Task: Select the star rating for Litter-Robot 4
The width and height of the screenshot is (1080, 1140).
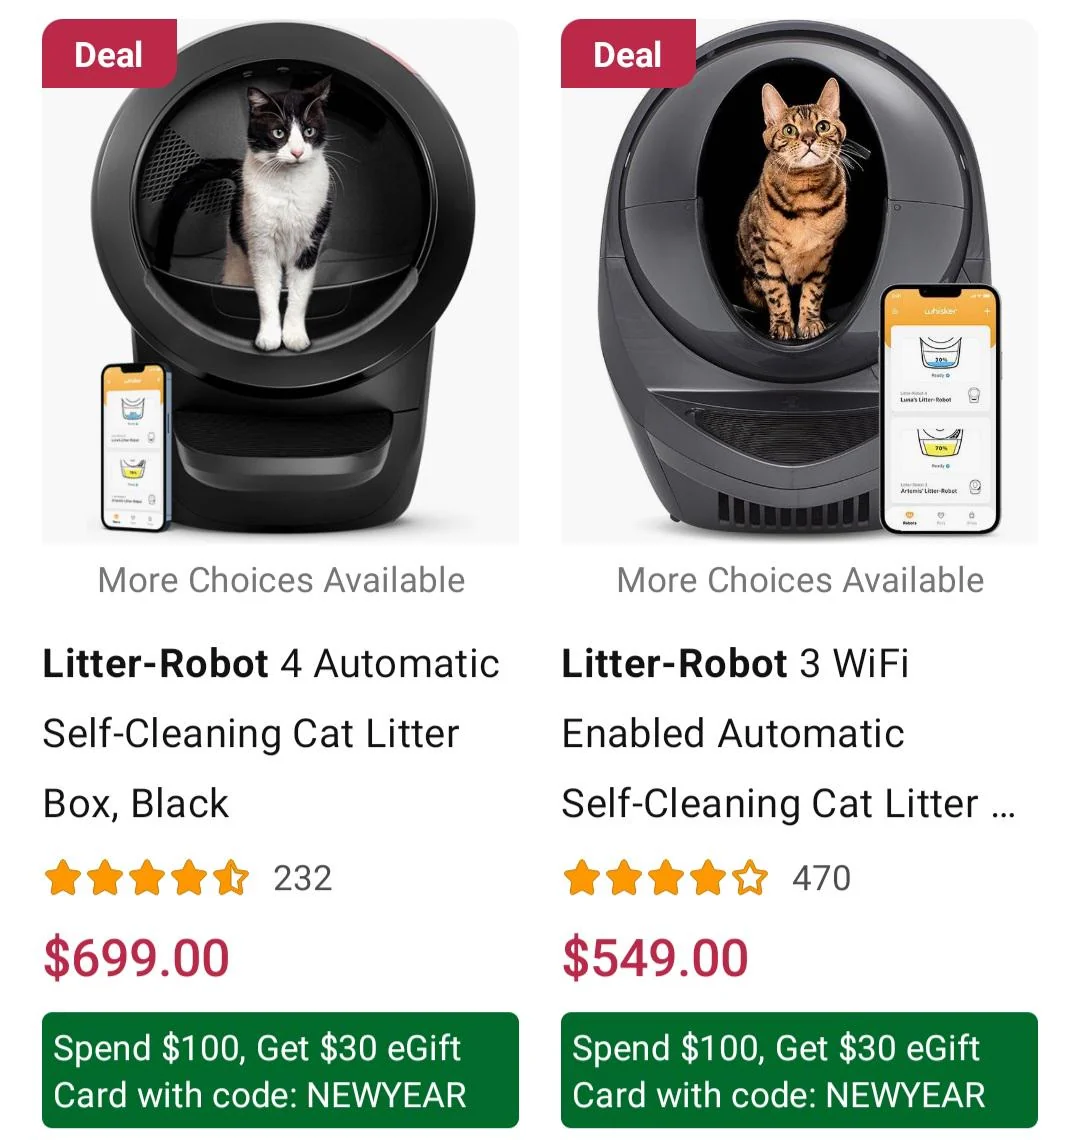Action: tap(145, 878)
